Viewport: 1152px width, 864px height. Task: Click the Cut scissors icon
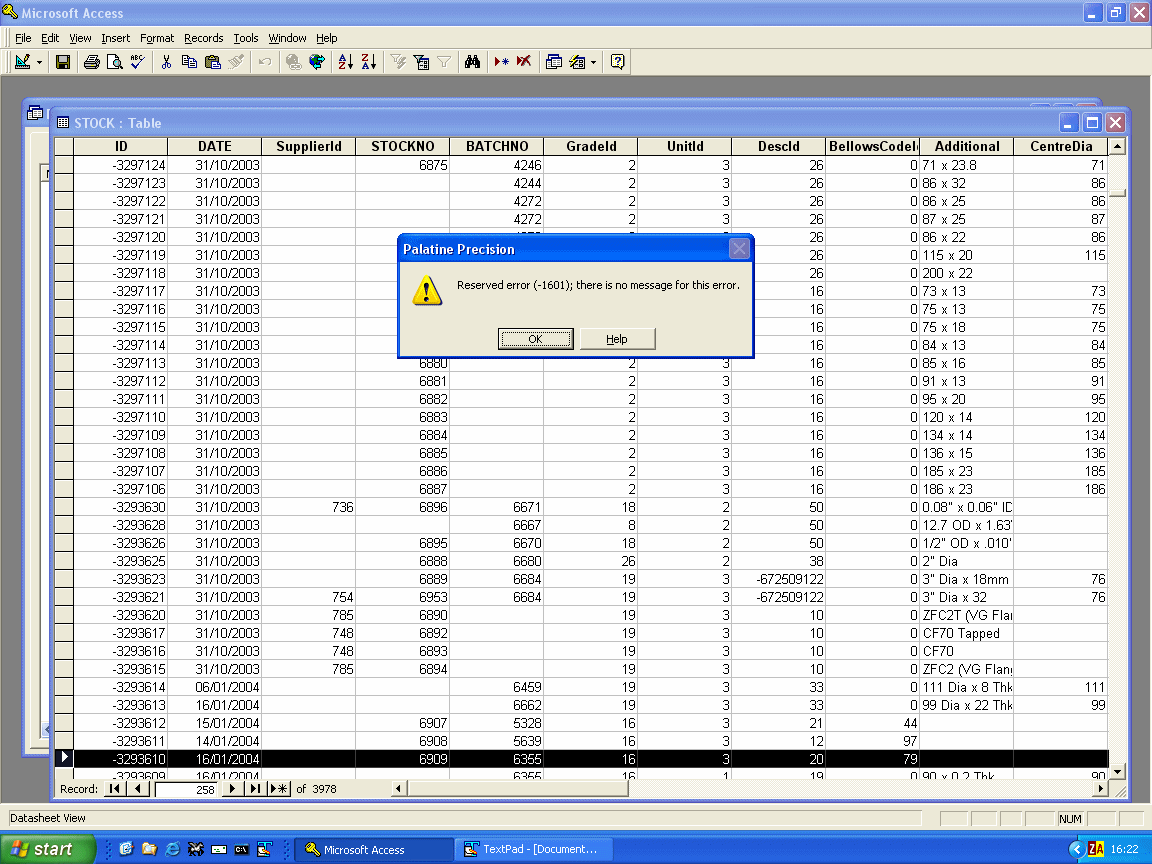(x=167, y=62)
